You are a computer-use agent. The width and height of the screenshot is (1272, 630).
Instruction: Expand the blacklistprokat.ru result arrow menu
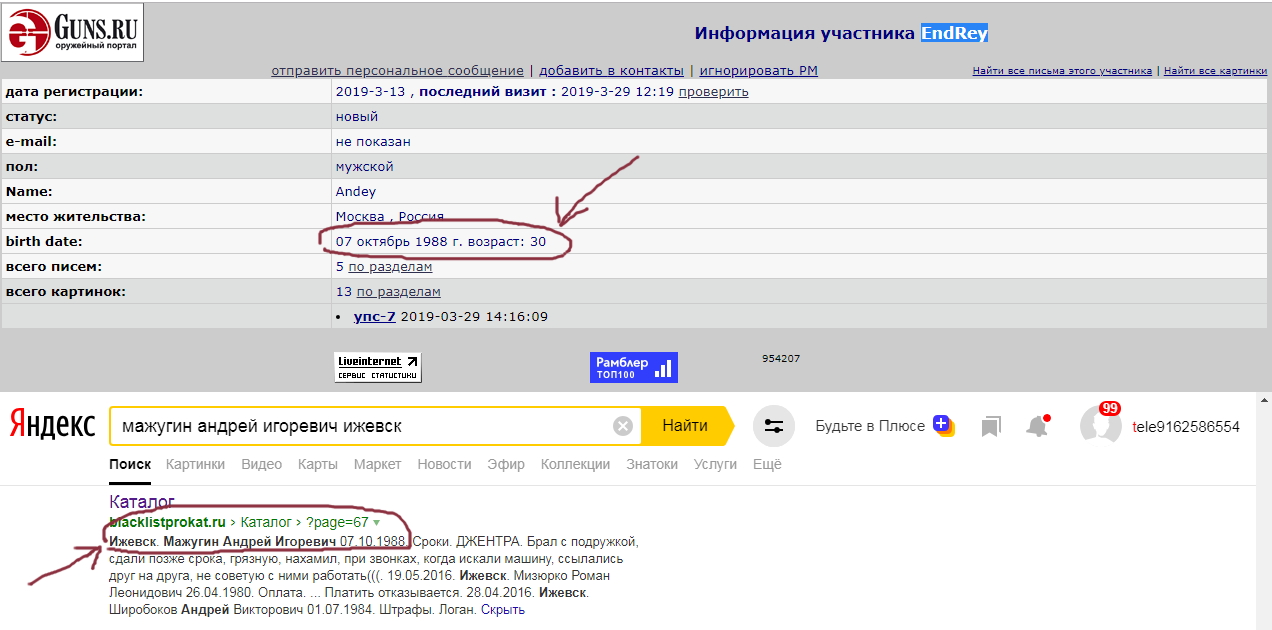tap(377, 523)
